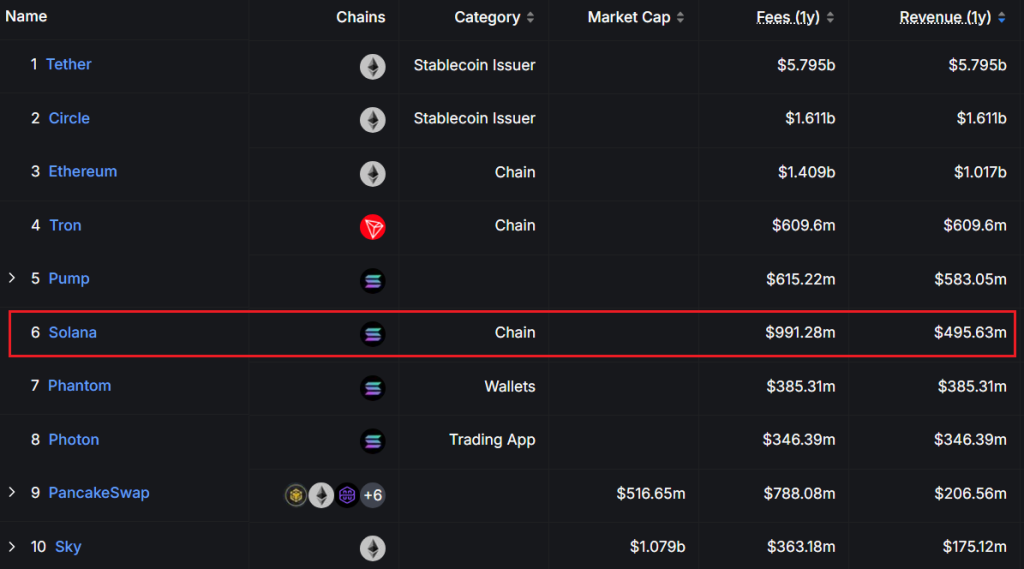Click the Solana chain icon in Phantom row
This screenshot has width=1024, height=569.
(x=372, y=388)
